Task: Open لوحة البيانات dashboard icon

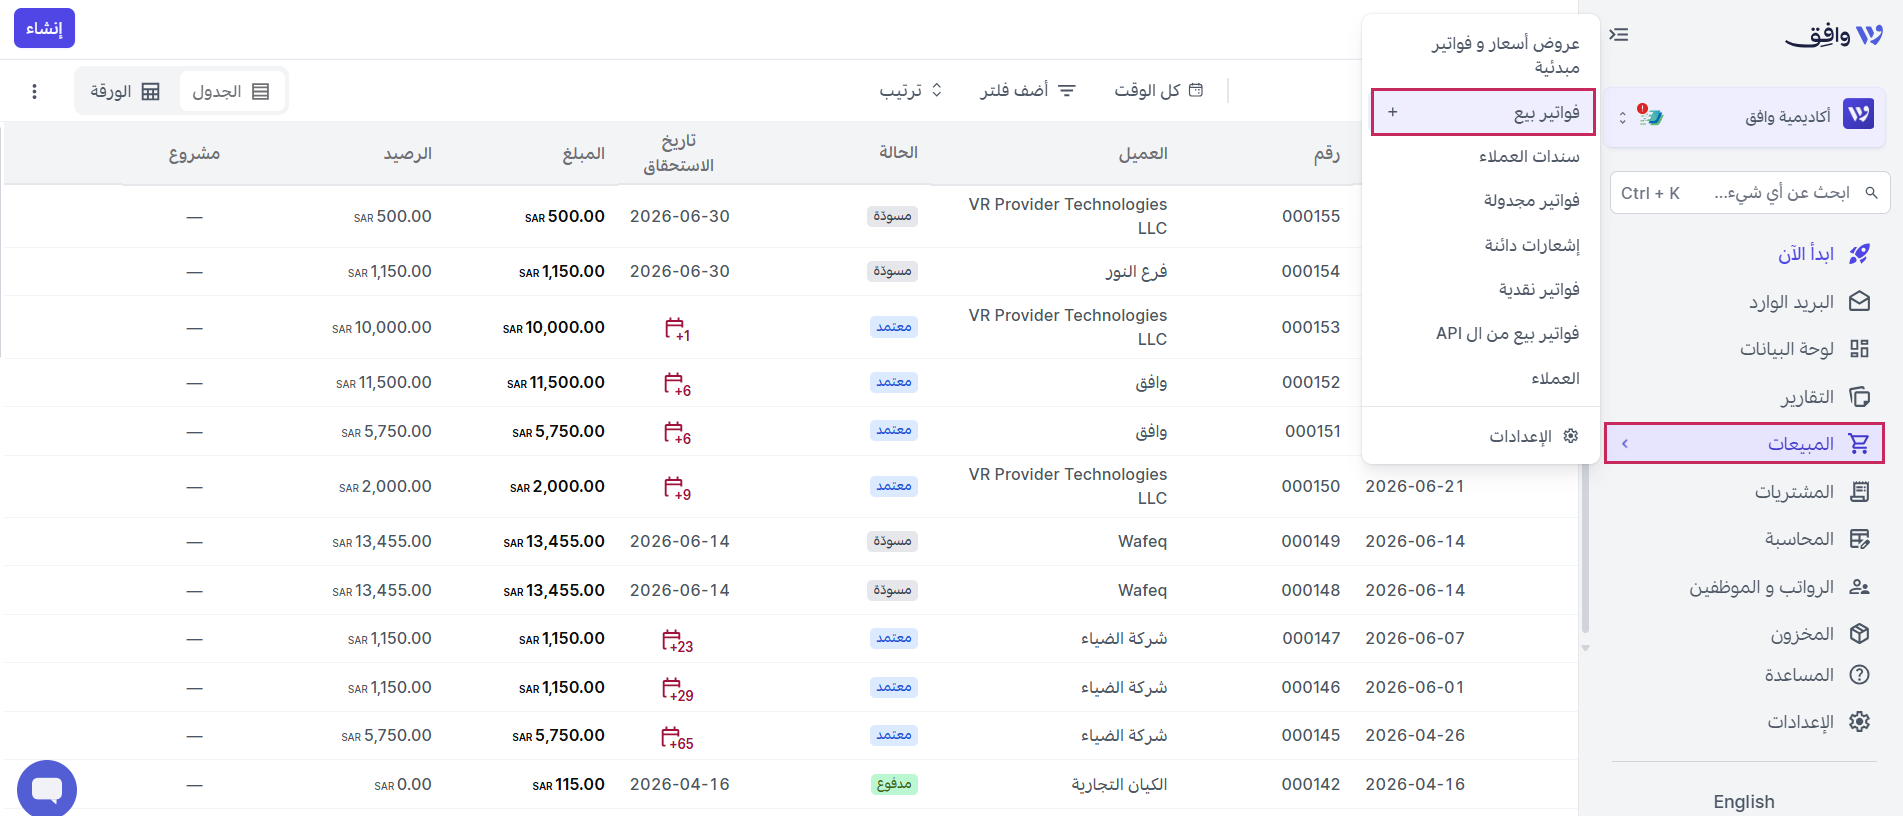Action: [1859, 349]
